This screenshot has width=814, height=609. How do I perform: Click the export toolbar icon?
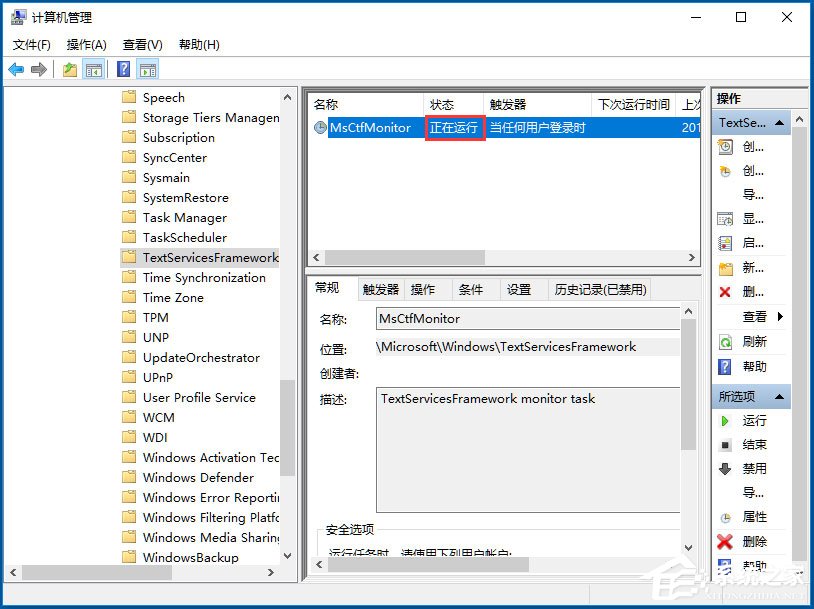[x=68, y=68]
